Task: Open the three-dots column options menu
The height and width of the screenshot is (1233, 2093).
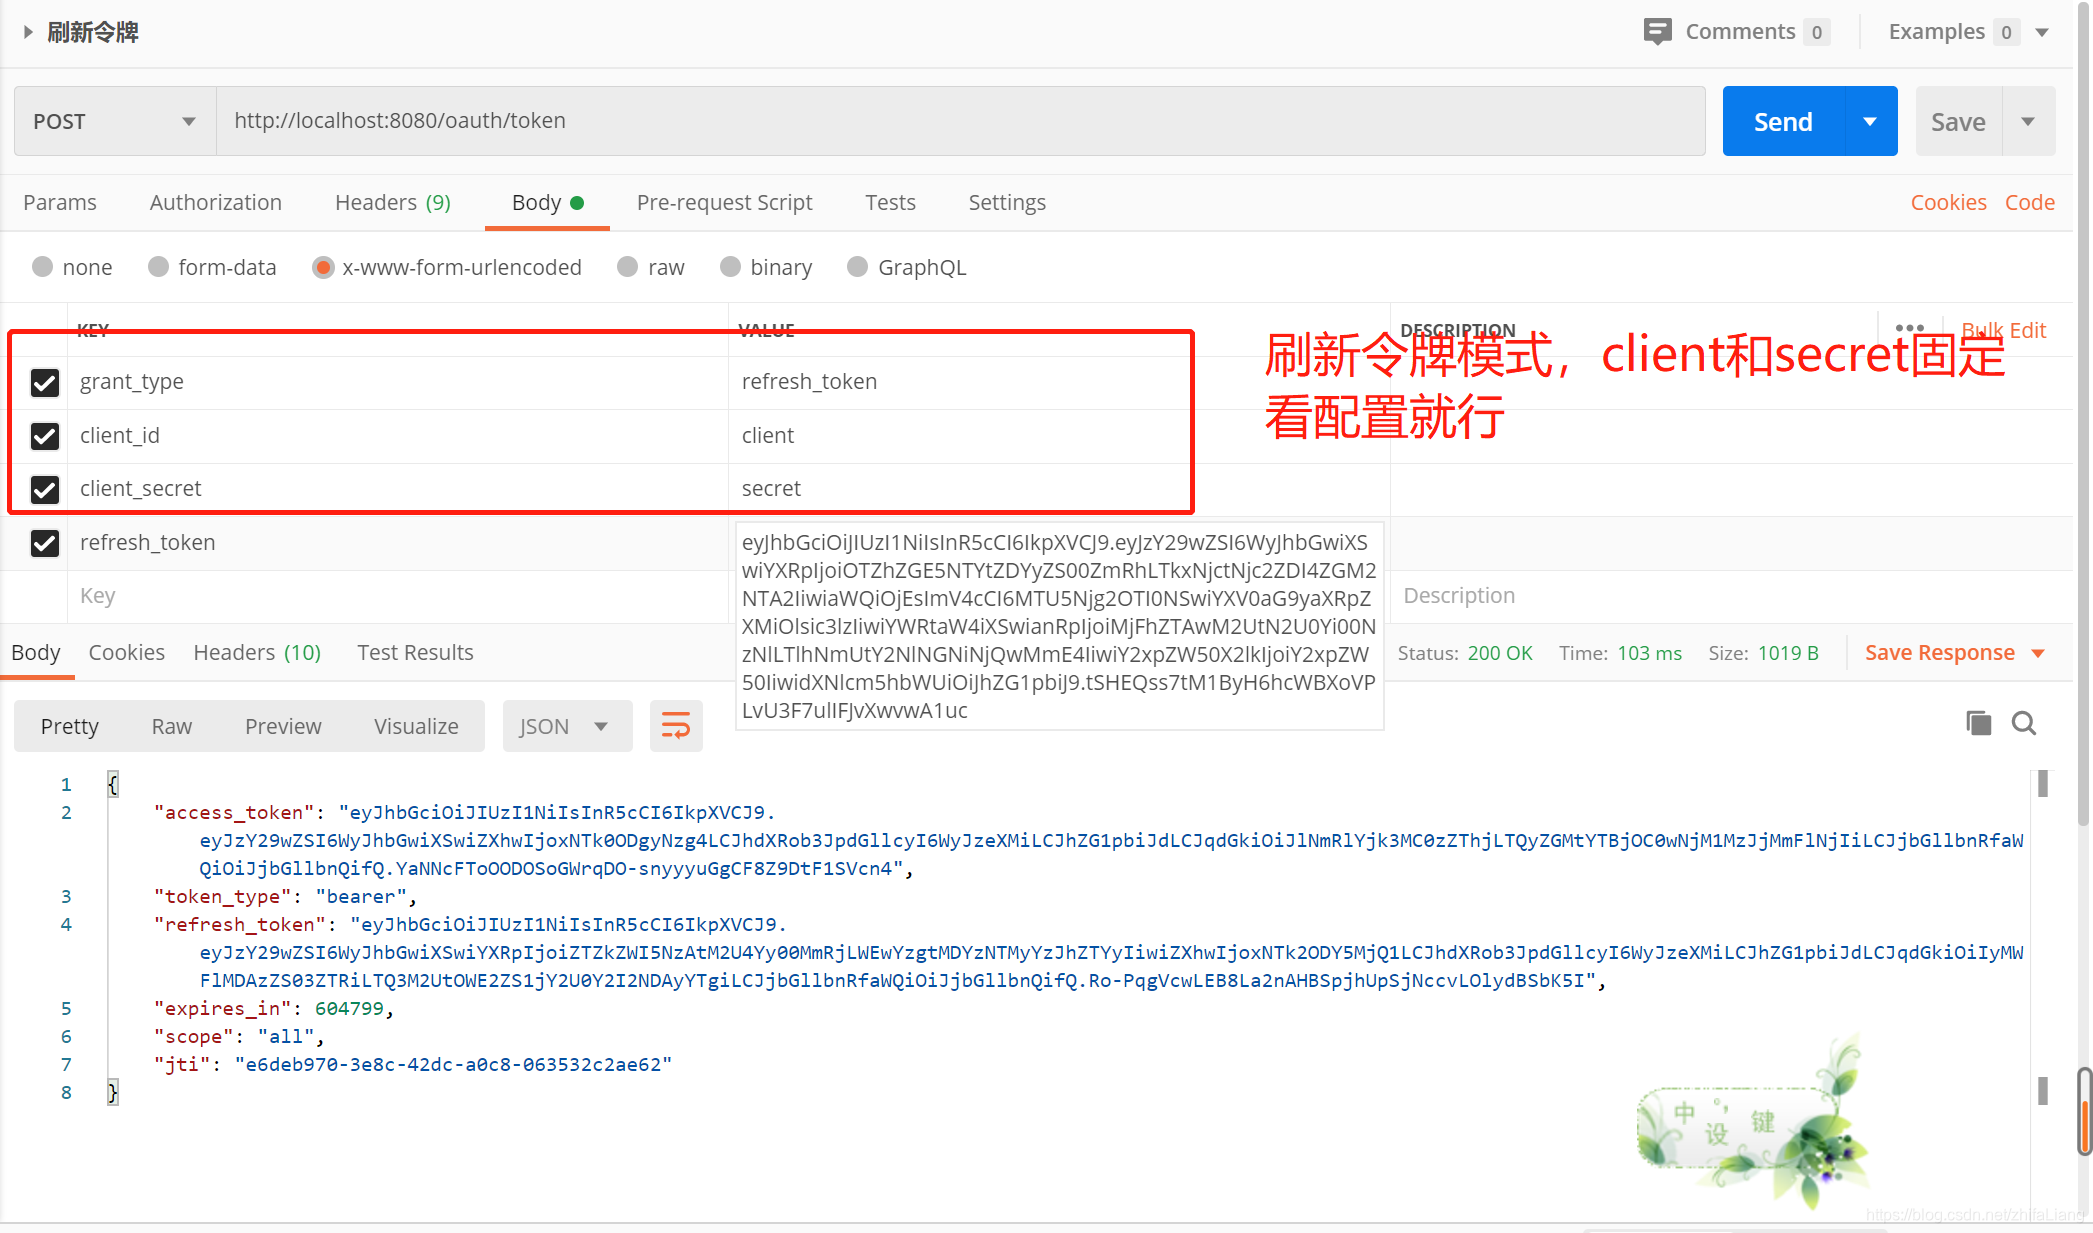Action: [x=1909, y=328]
